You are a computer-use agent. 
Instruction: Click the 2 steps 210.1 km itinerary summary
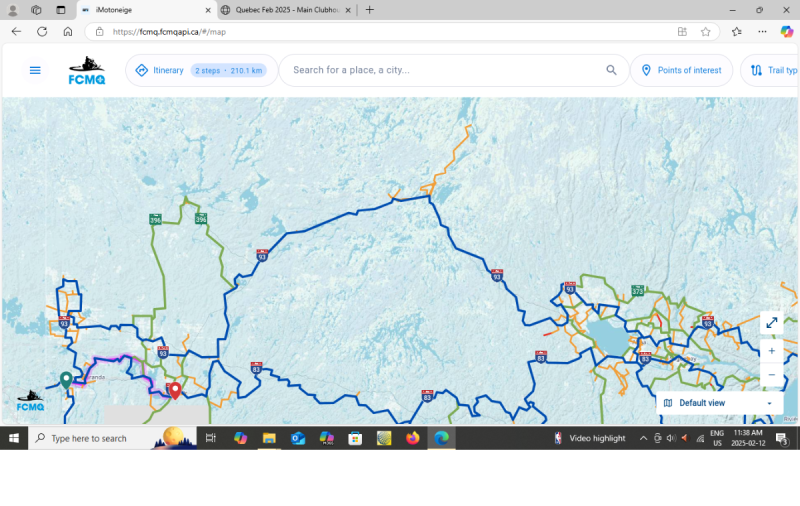pyautogui.click(x=228, y=71)
